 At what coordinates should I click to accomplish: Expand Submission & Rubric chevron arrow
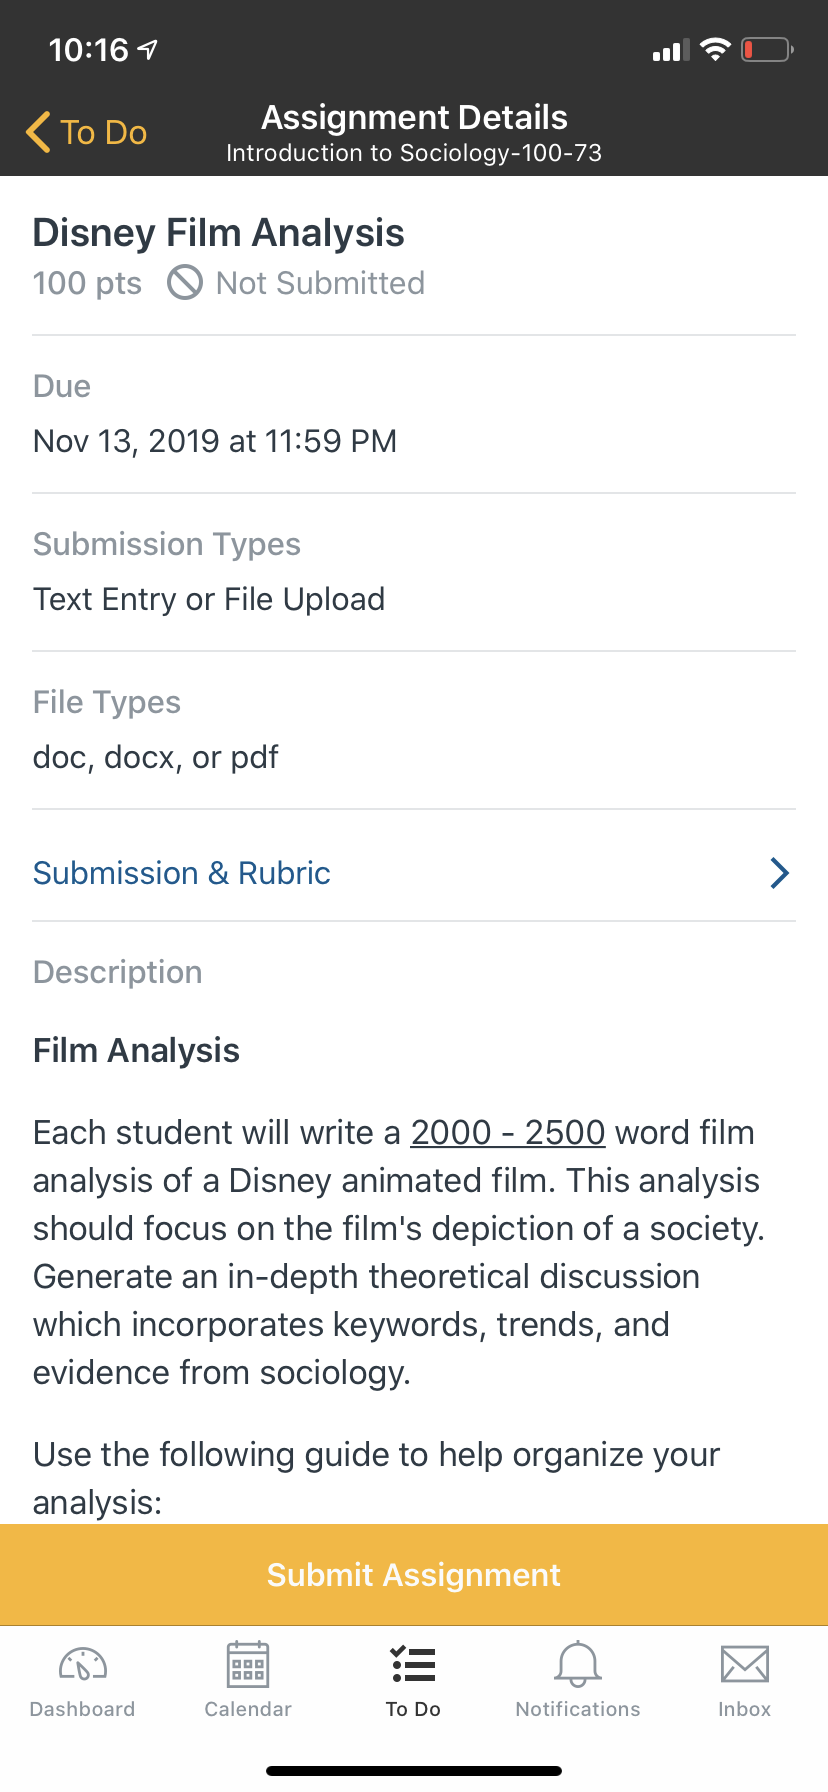[780, 873]
